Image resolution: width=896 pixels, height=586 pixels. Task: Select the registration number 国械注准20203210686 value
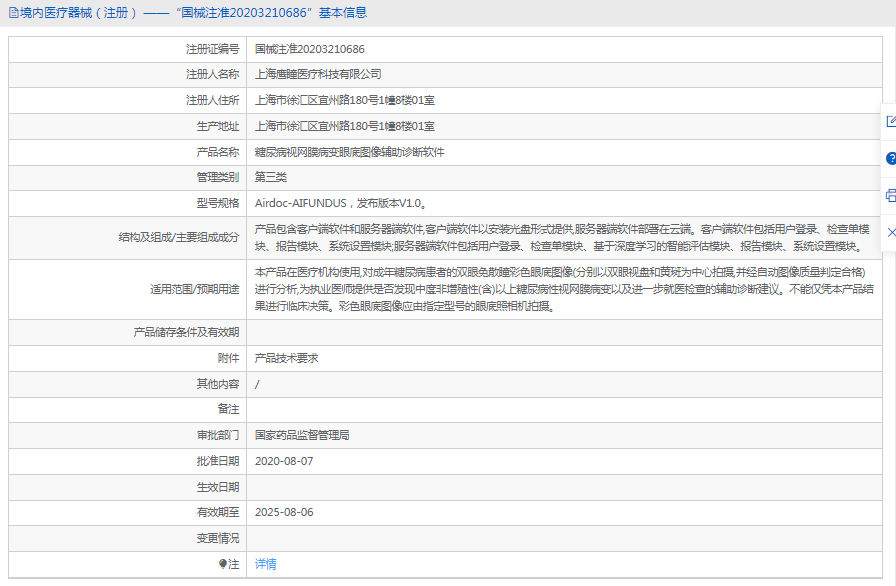pos(309,48)
